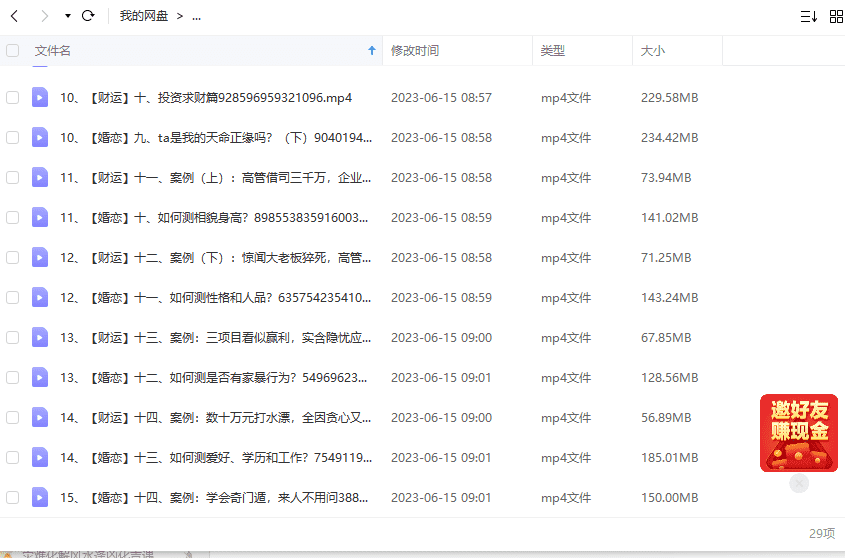Switch to grid view layout
The image size is (845, 558).
pos(836,16)
